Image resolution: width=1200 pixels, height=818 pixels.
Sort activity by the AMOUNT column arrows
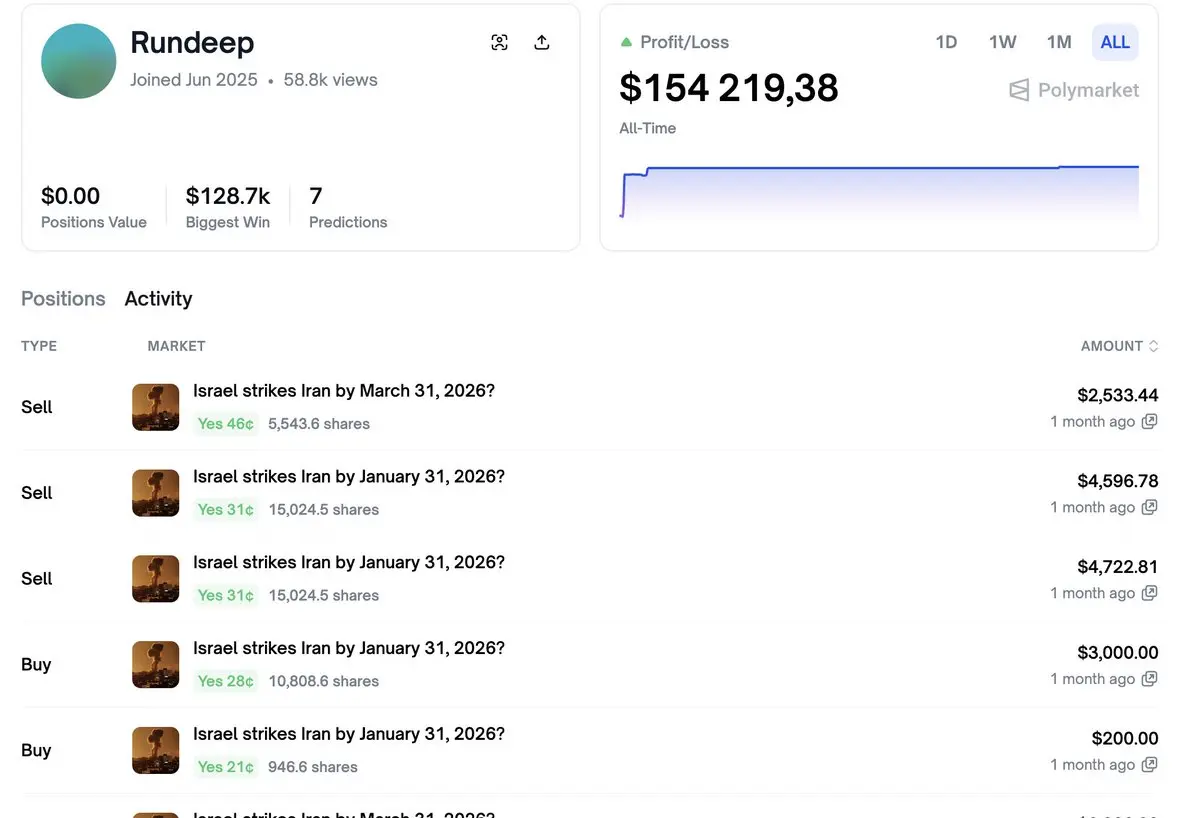[1153, 346]
